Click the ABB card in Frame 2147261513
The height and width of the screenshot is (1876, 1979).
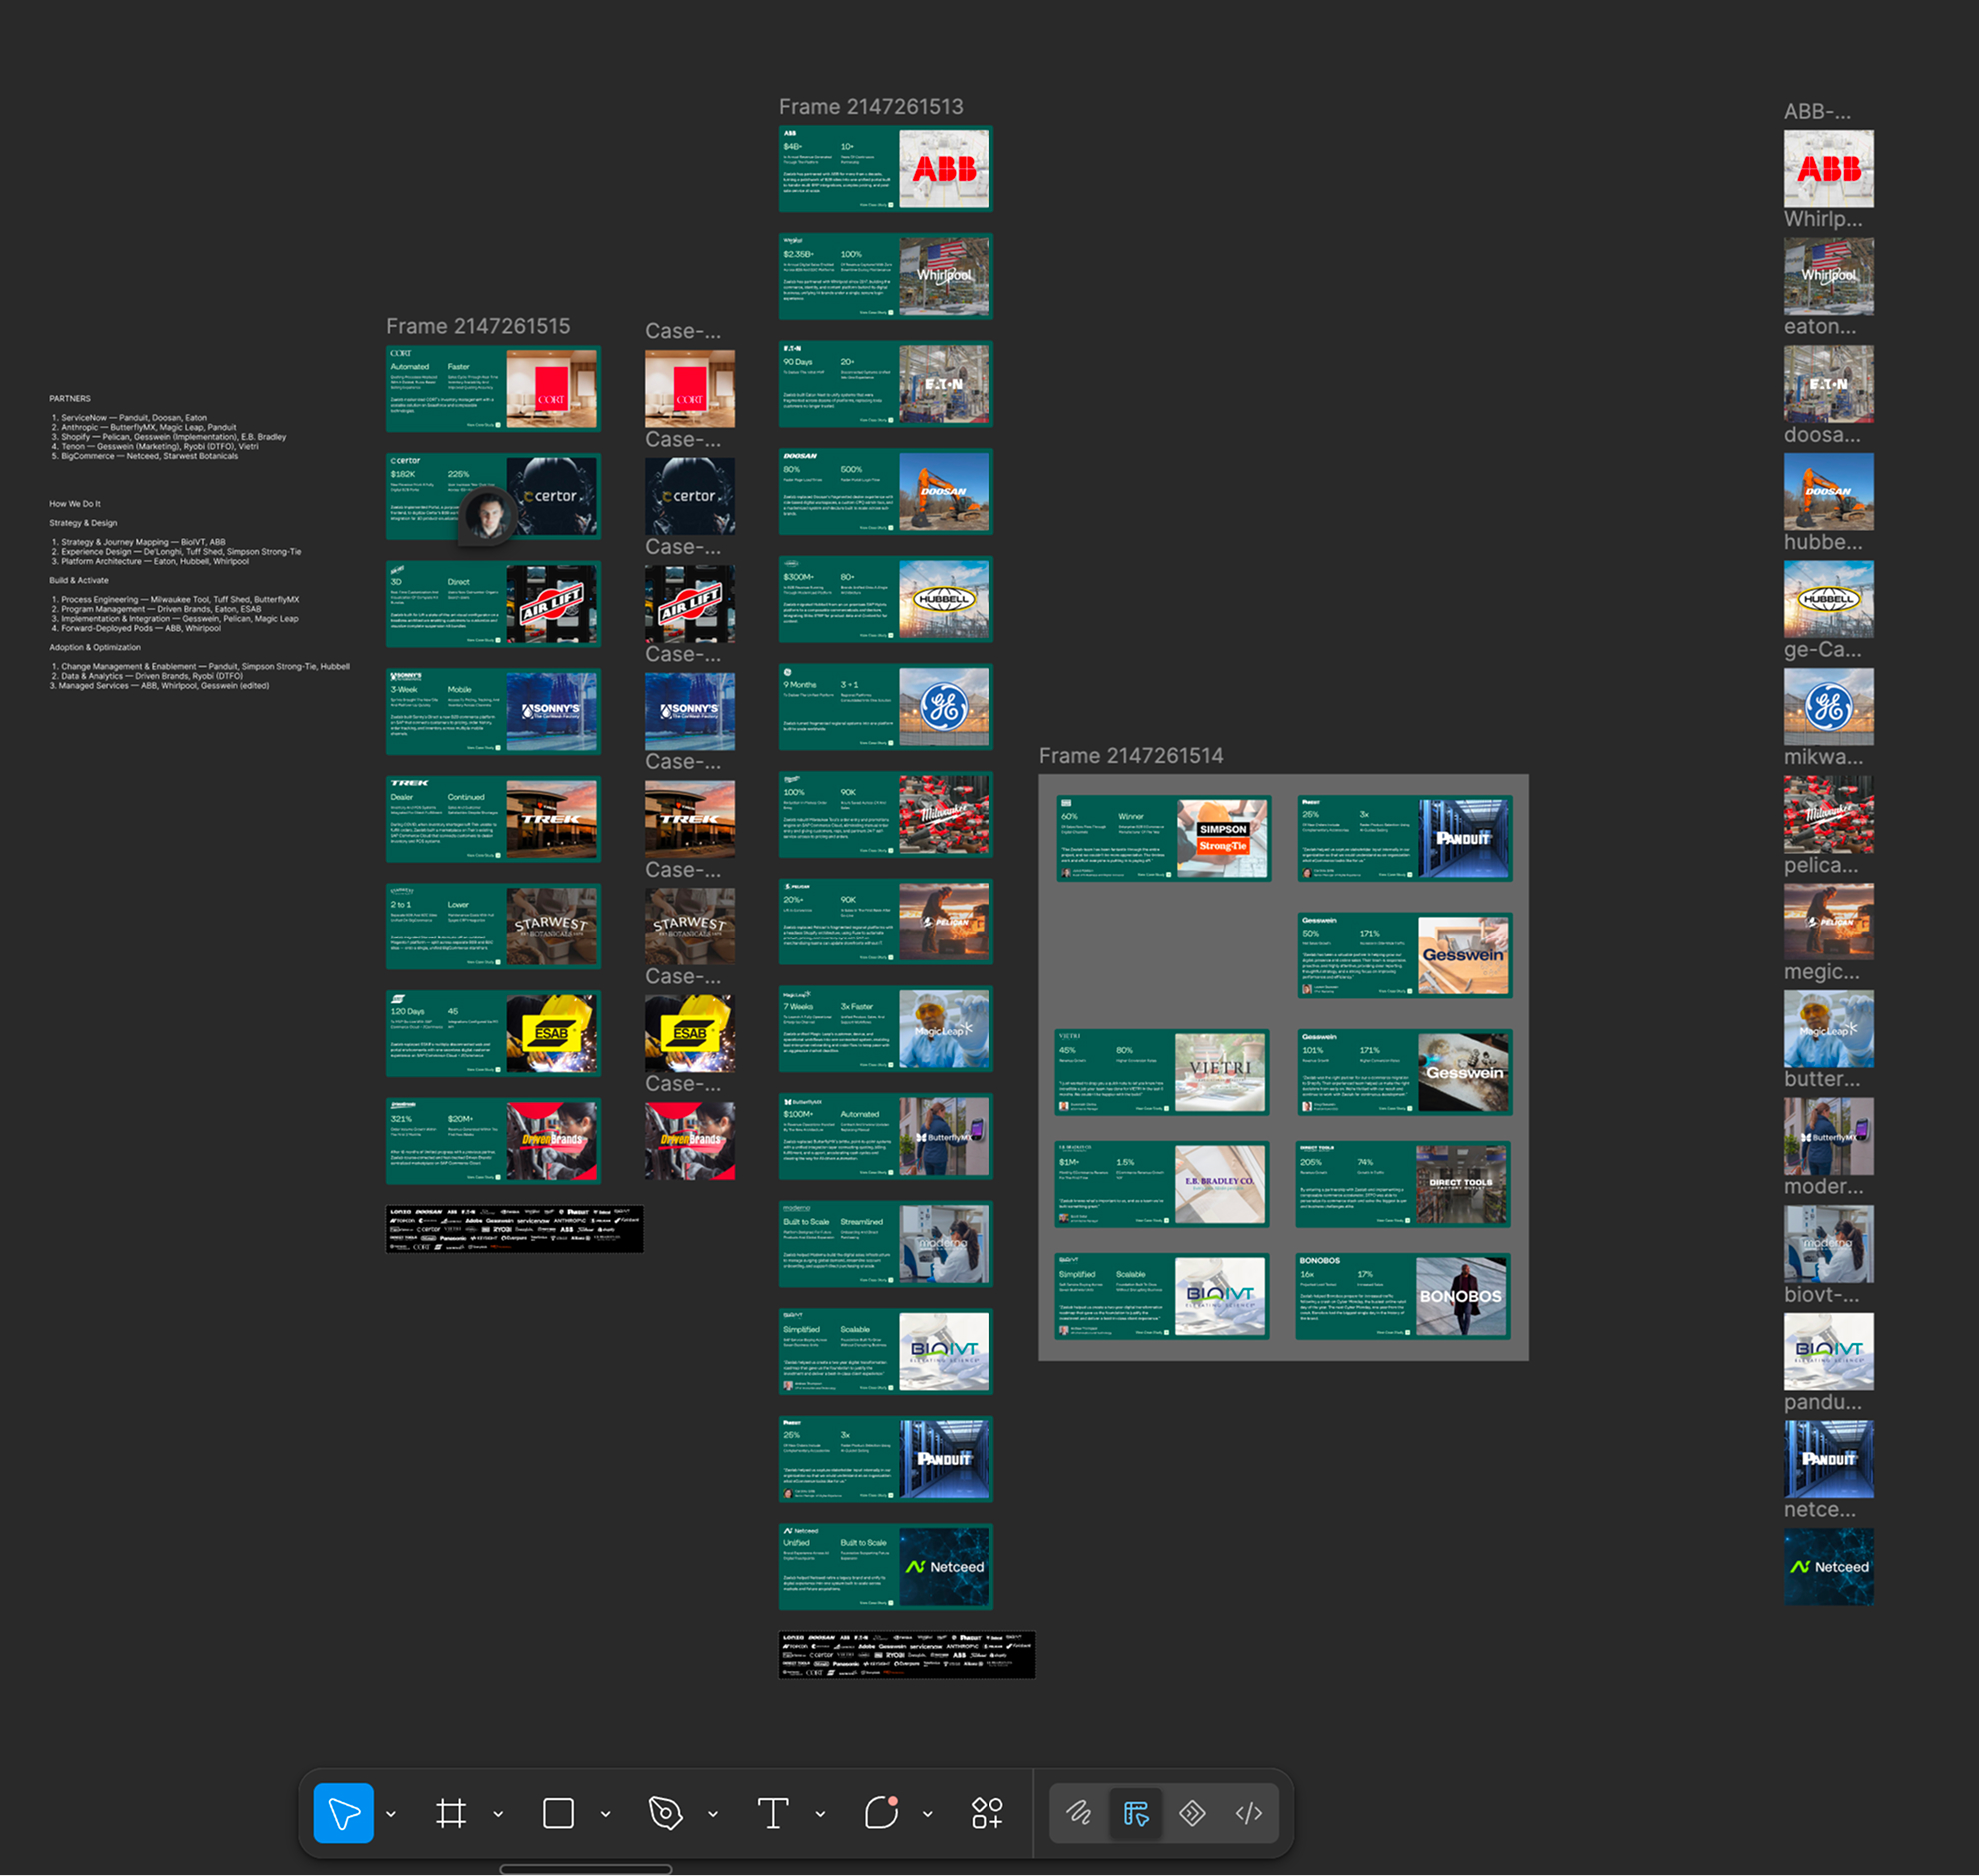(x=885, y=168)
